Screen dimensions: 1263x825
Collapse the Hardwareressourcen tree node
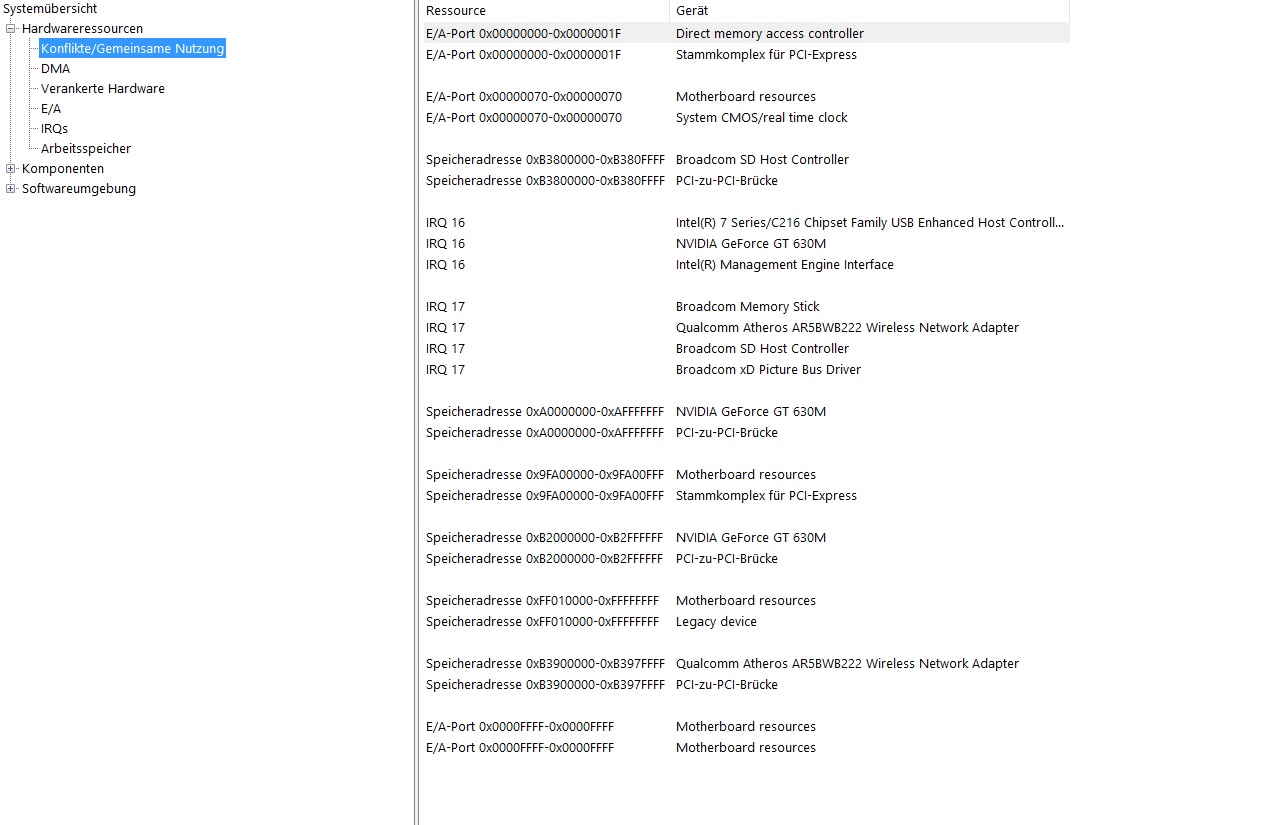11,29
